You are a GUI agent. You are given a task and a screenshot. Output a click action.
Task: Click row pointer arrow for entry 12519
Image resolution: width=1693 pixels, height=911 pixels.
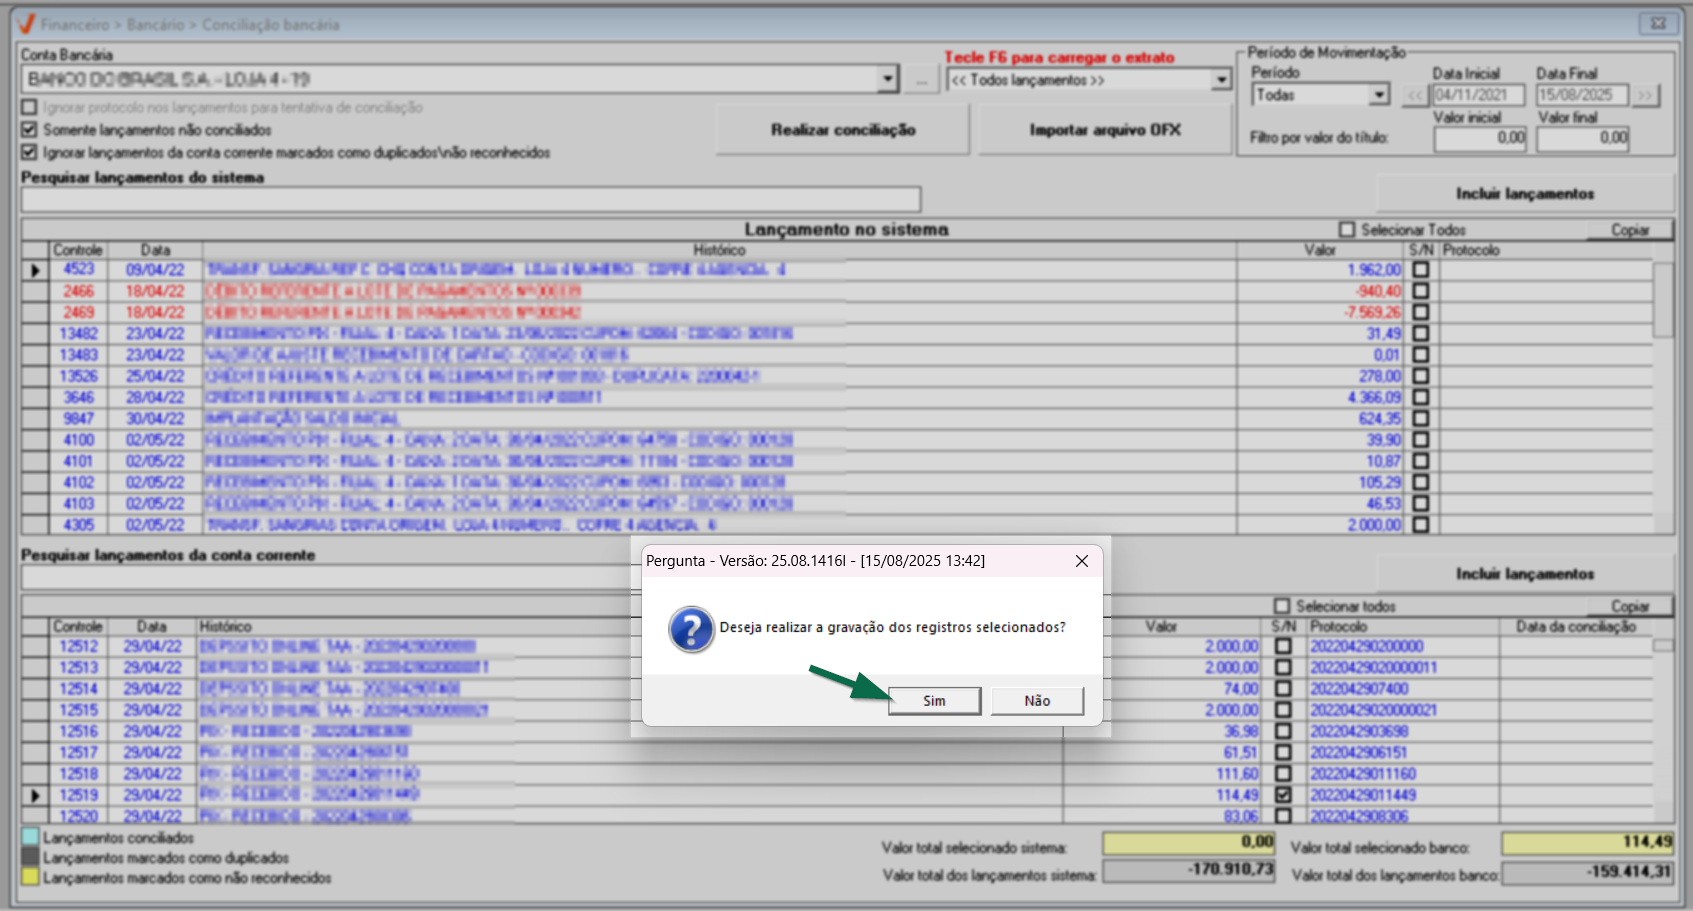[35, 796]
